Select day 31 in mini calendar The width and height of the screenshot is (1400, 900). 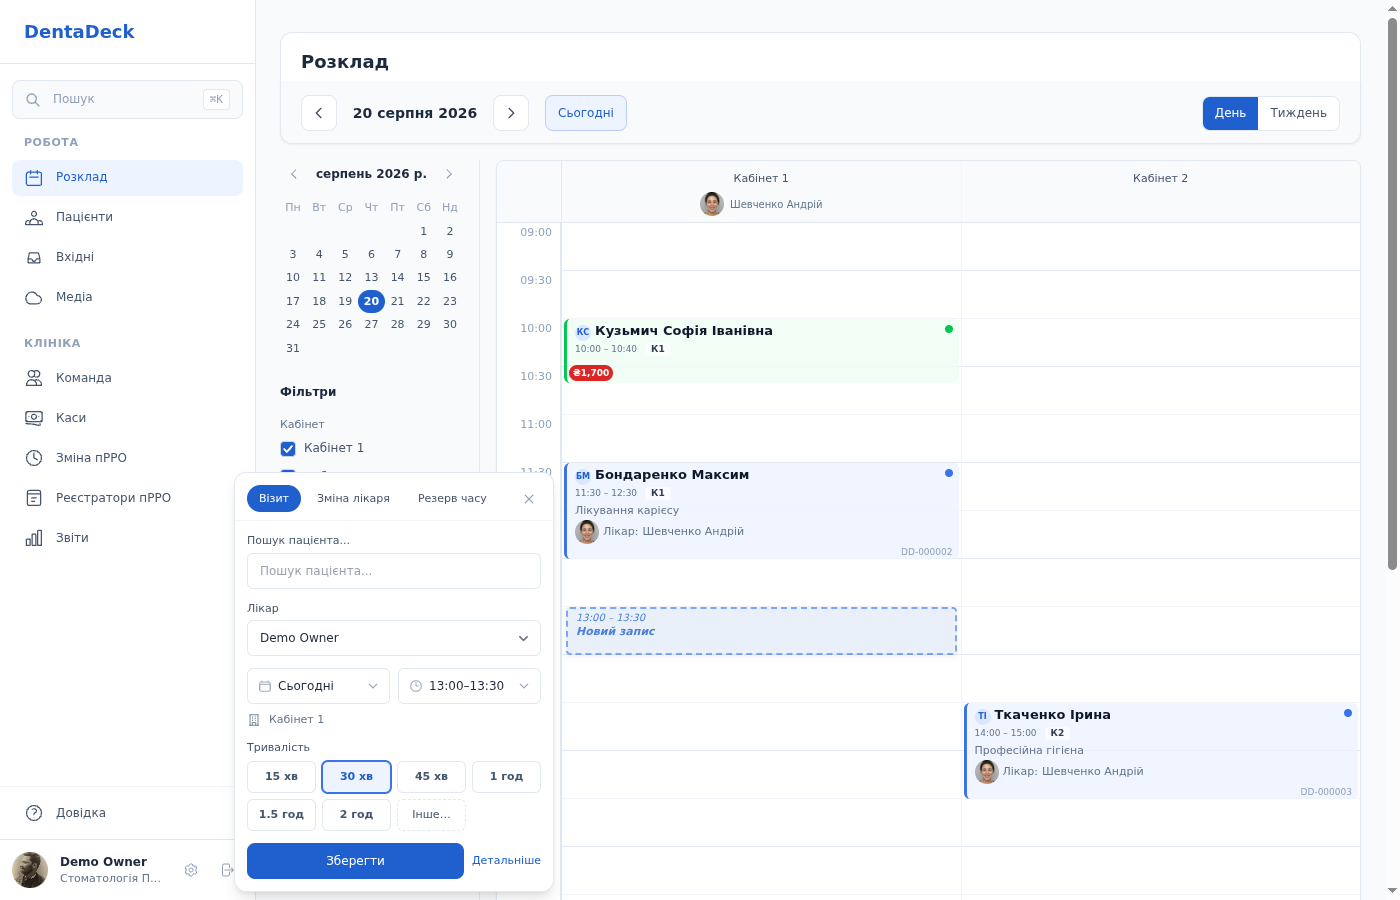pos(293,348)
